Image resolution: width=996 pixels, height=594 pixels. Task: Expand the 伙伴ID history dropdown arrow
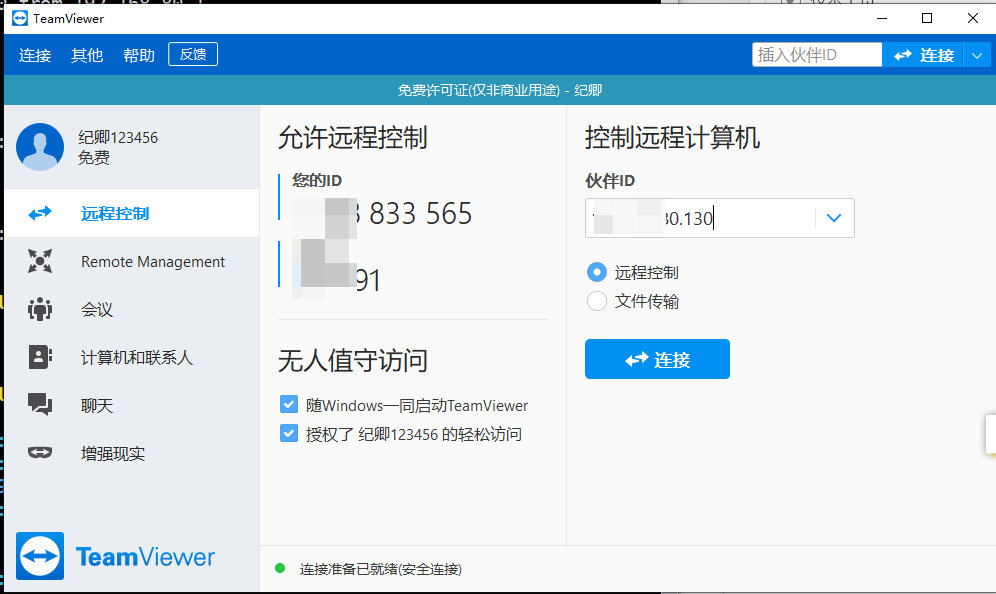click(x=834, y=218)
